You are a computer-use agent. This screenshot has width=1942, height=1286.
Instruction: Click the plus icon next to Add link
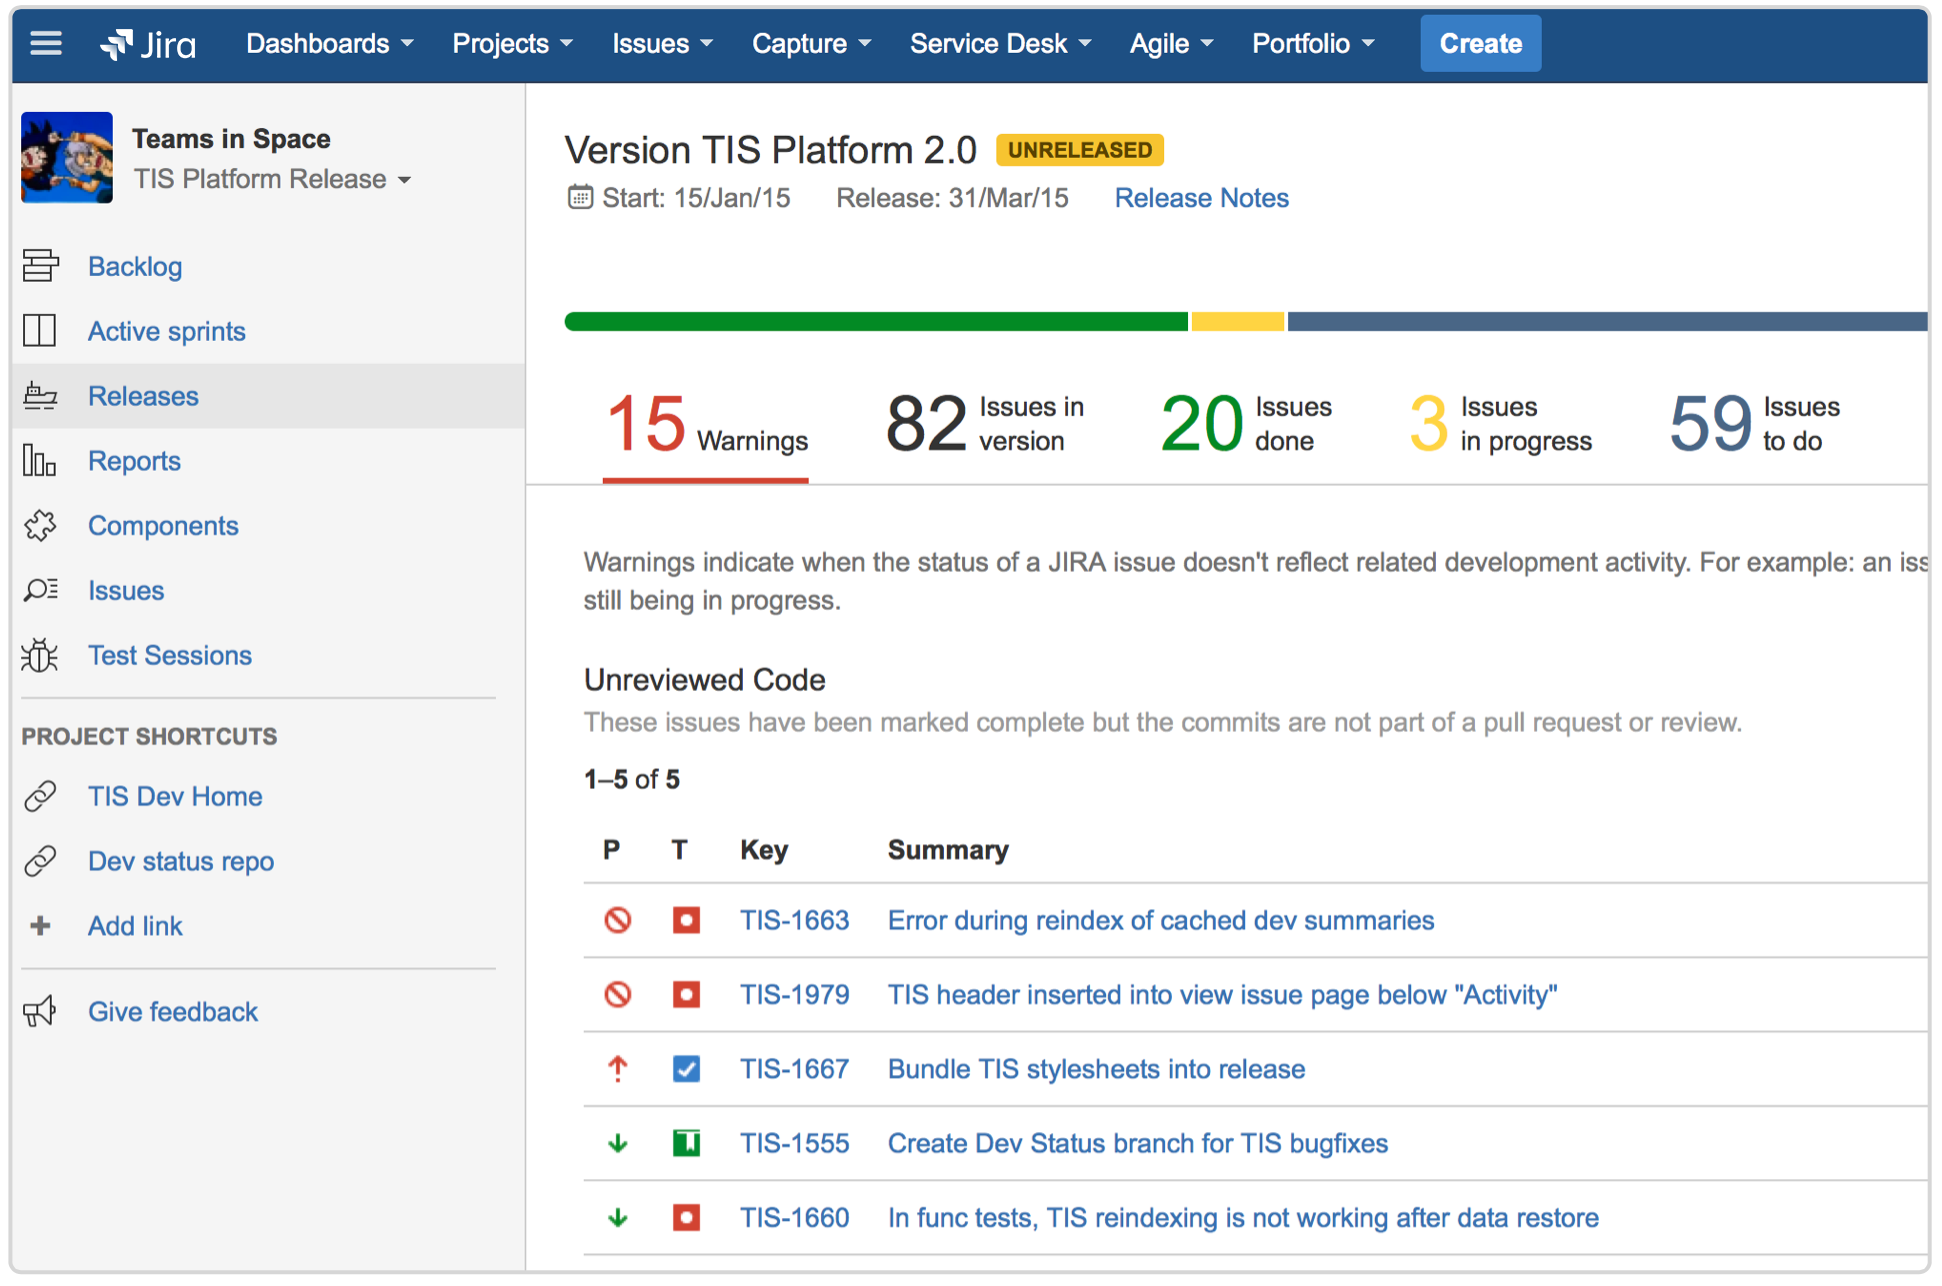(x=40, y=925)
